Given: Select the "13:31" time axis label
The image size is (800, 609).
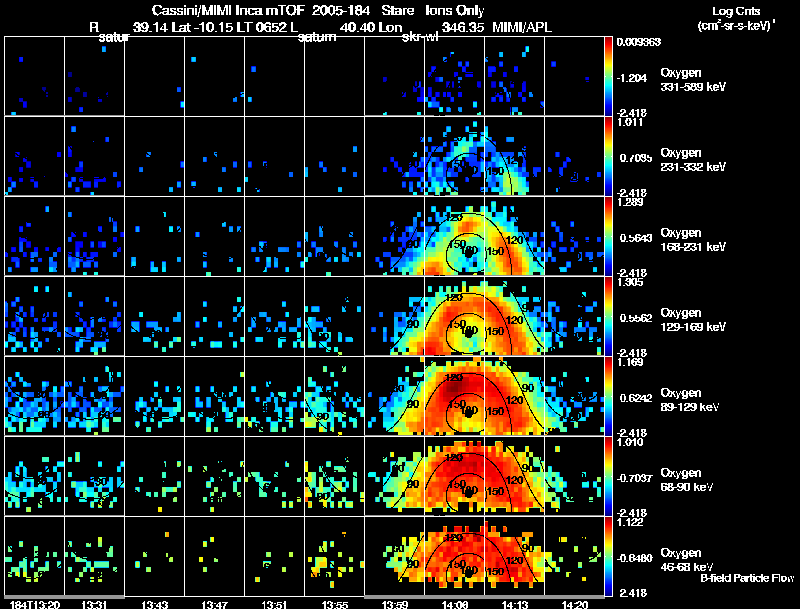Looking at the screenshot, I should tap(94, 604).
